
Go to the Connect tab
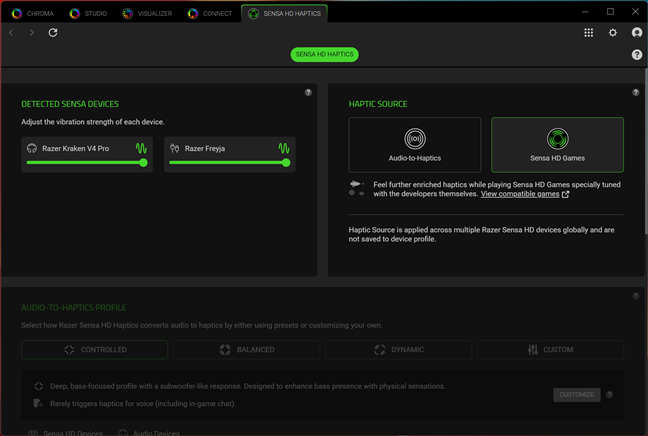[210, 14]
